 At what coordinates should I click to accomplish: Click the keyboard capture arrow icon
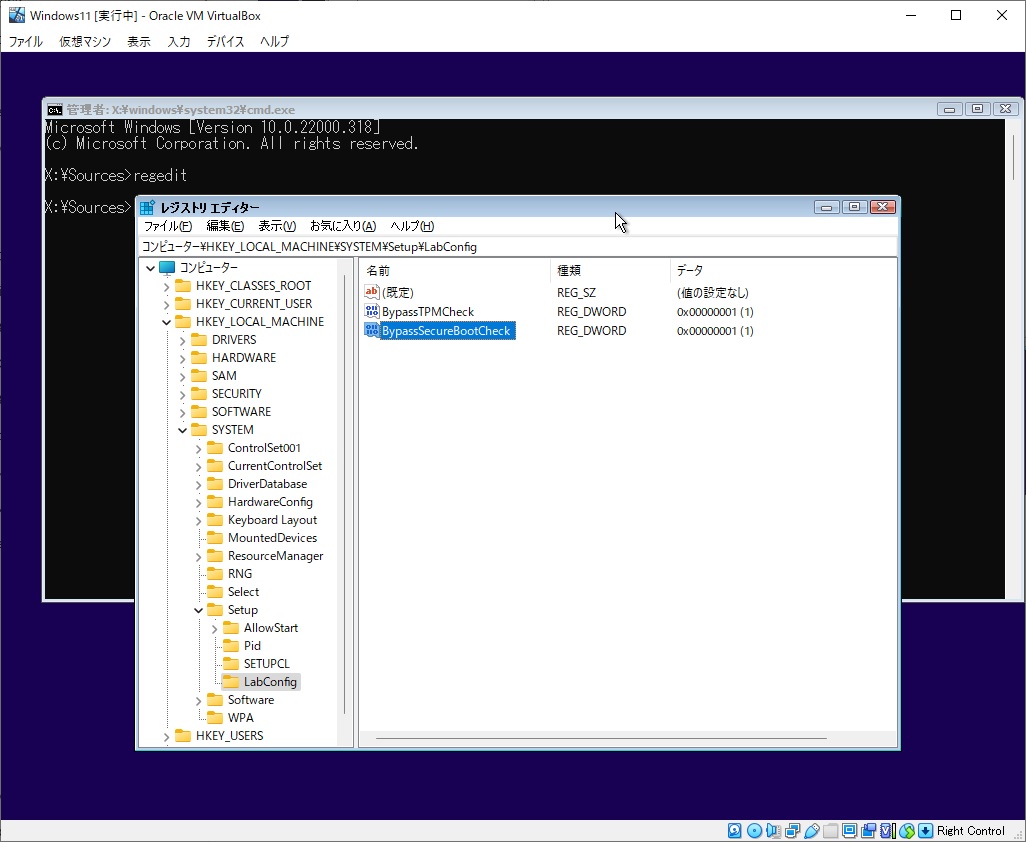(x=925, y=831)
